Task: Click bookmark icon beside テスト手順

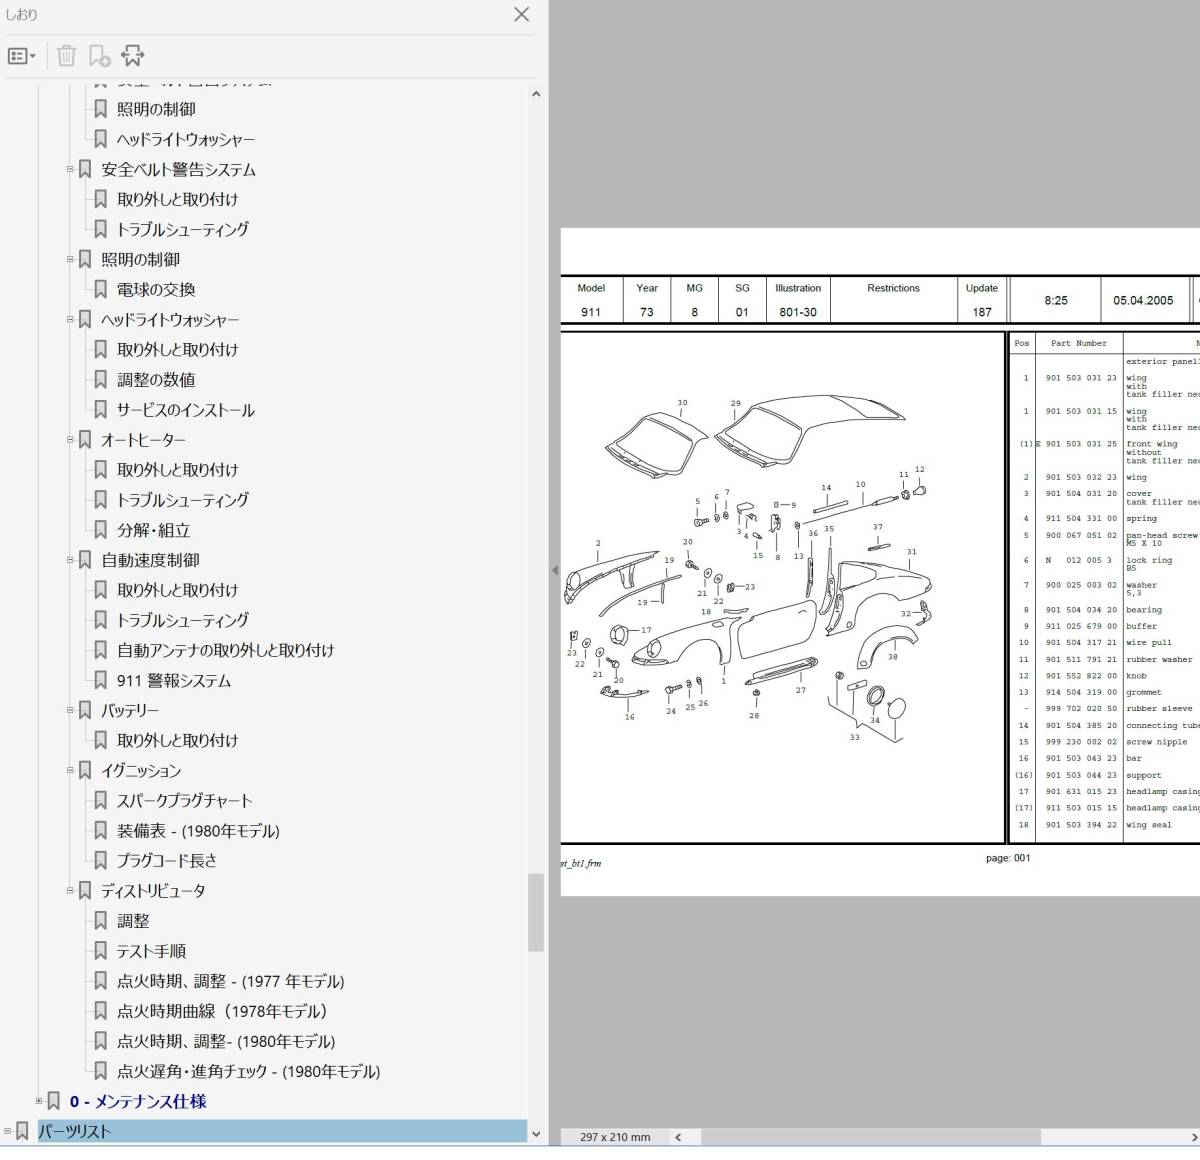Action: [101, 951]
